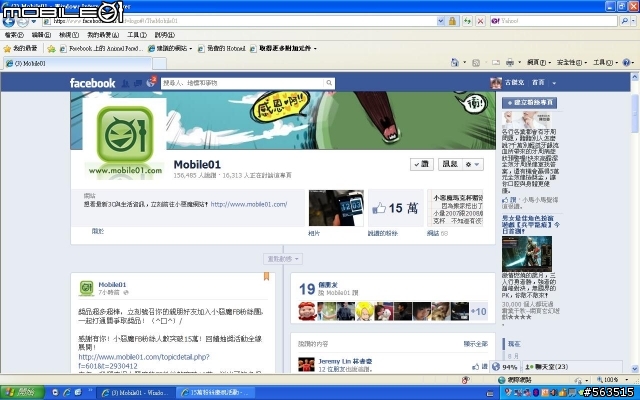Click the Jeremy Lin page thumbnail
The width and height of the screenshot is (640, 400).
point(306,364)
